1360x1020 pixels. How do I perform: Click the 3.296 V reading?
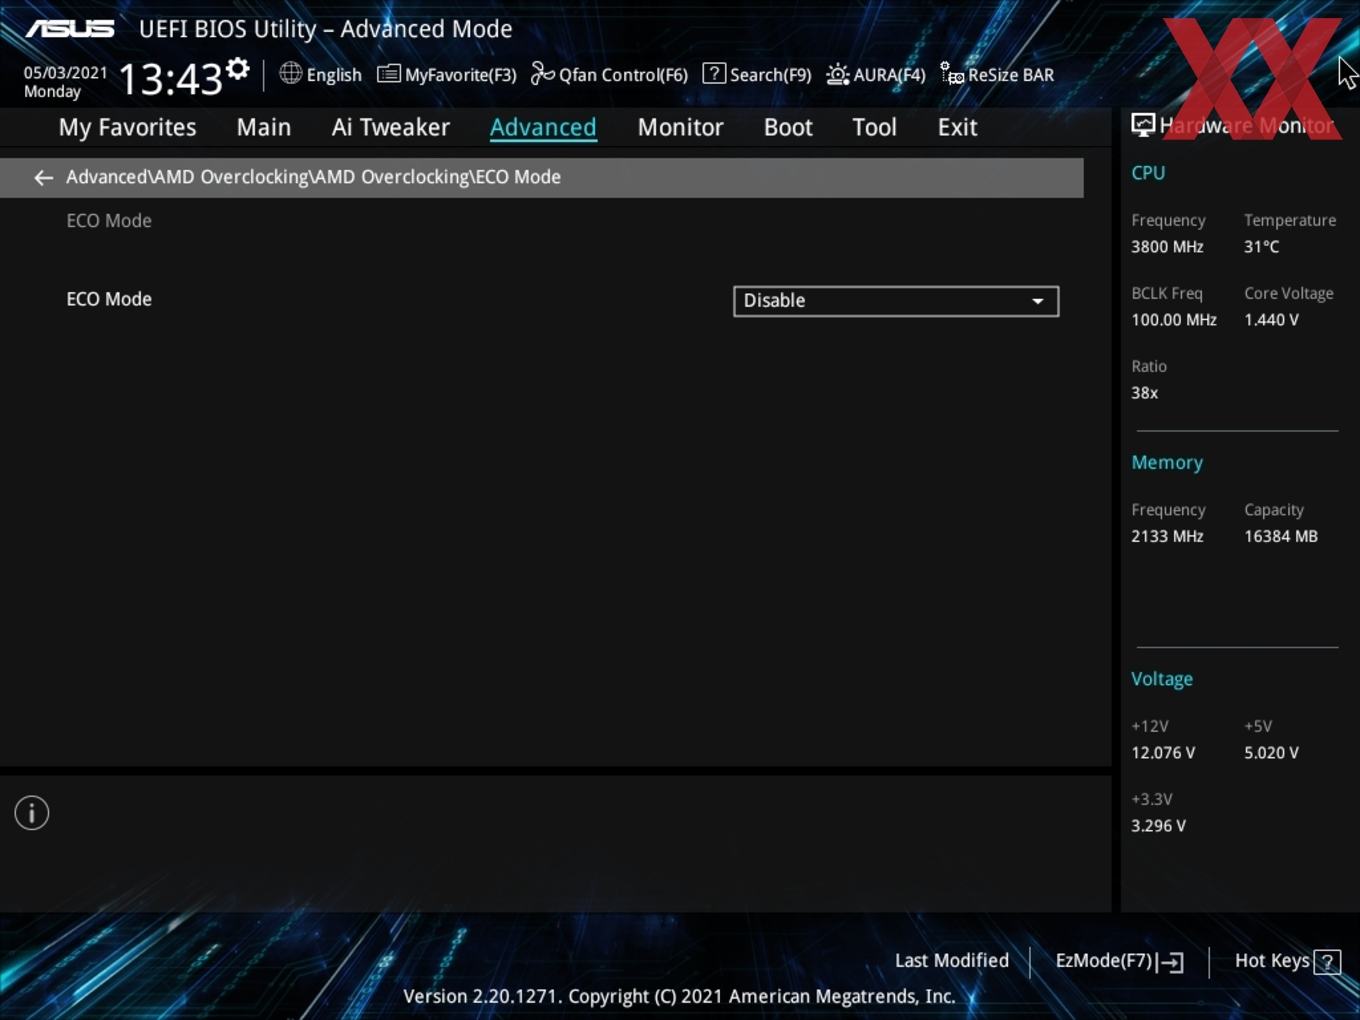1158,826
